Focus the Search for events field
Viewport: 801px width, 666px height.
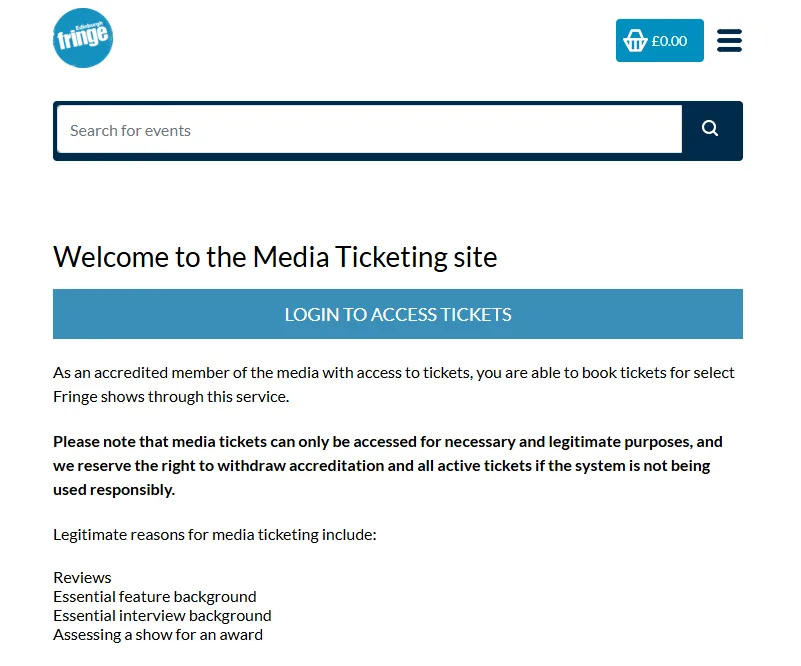click(x=369, y=130)
